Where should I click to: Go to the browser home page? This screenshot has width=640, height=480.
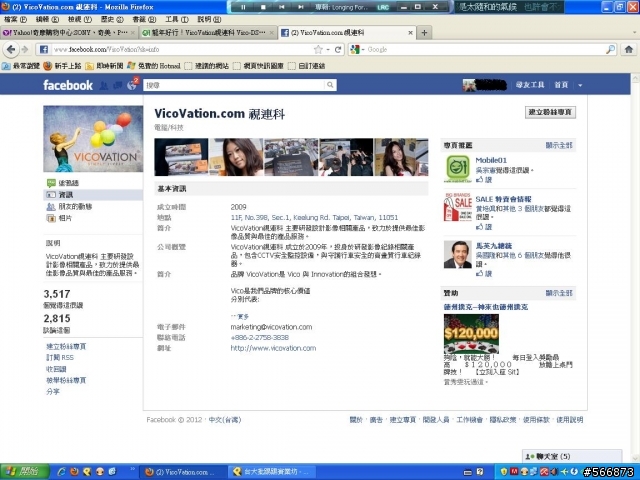[x=629, y=49]
